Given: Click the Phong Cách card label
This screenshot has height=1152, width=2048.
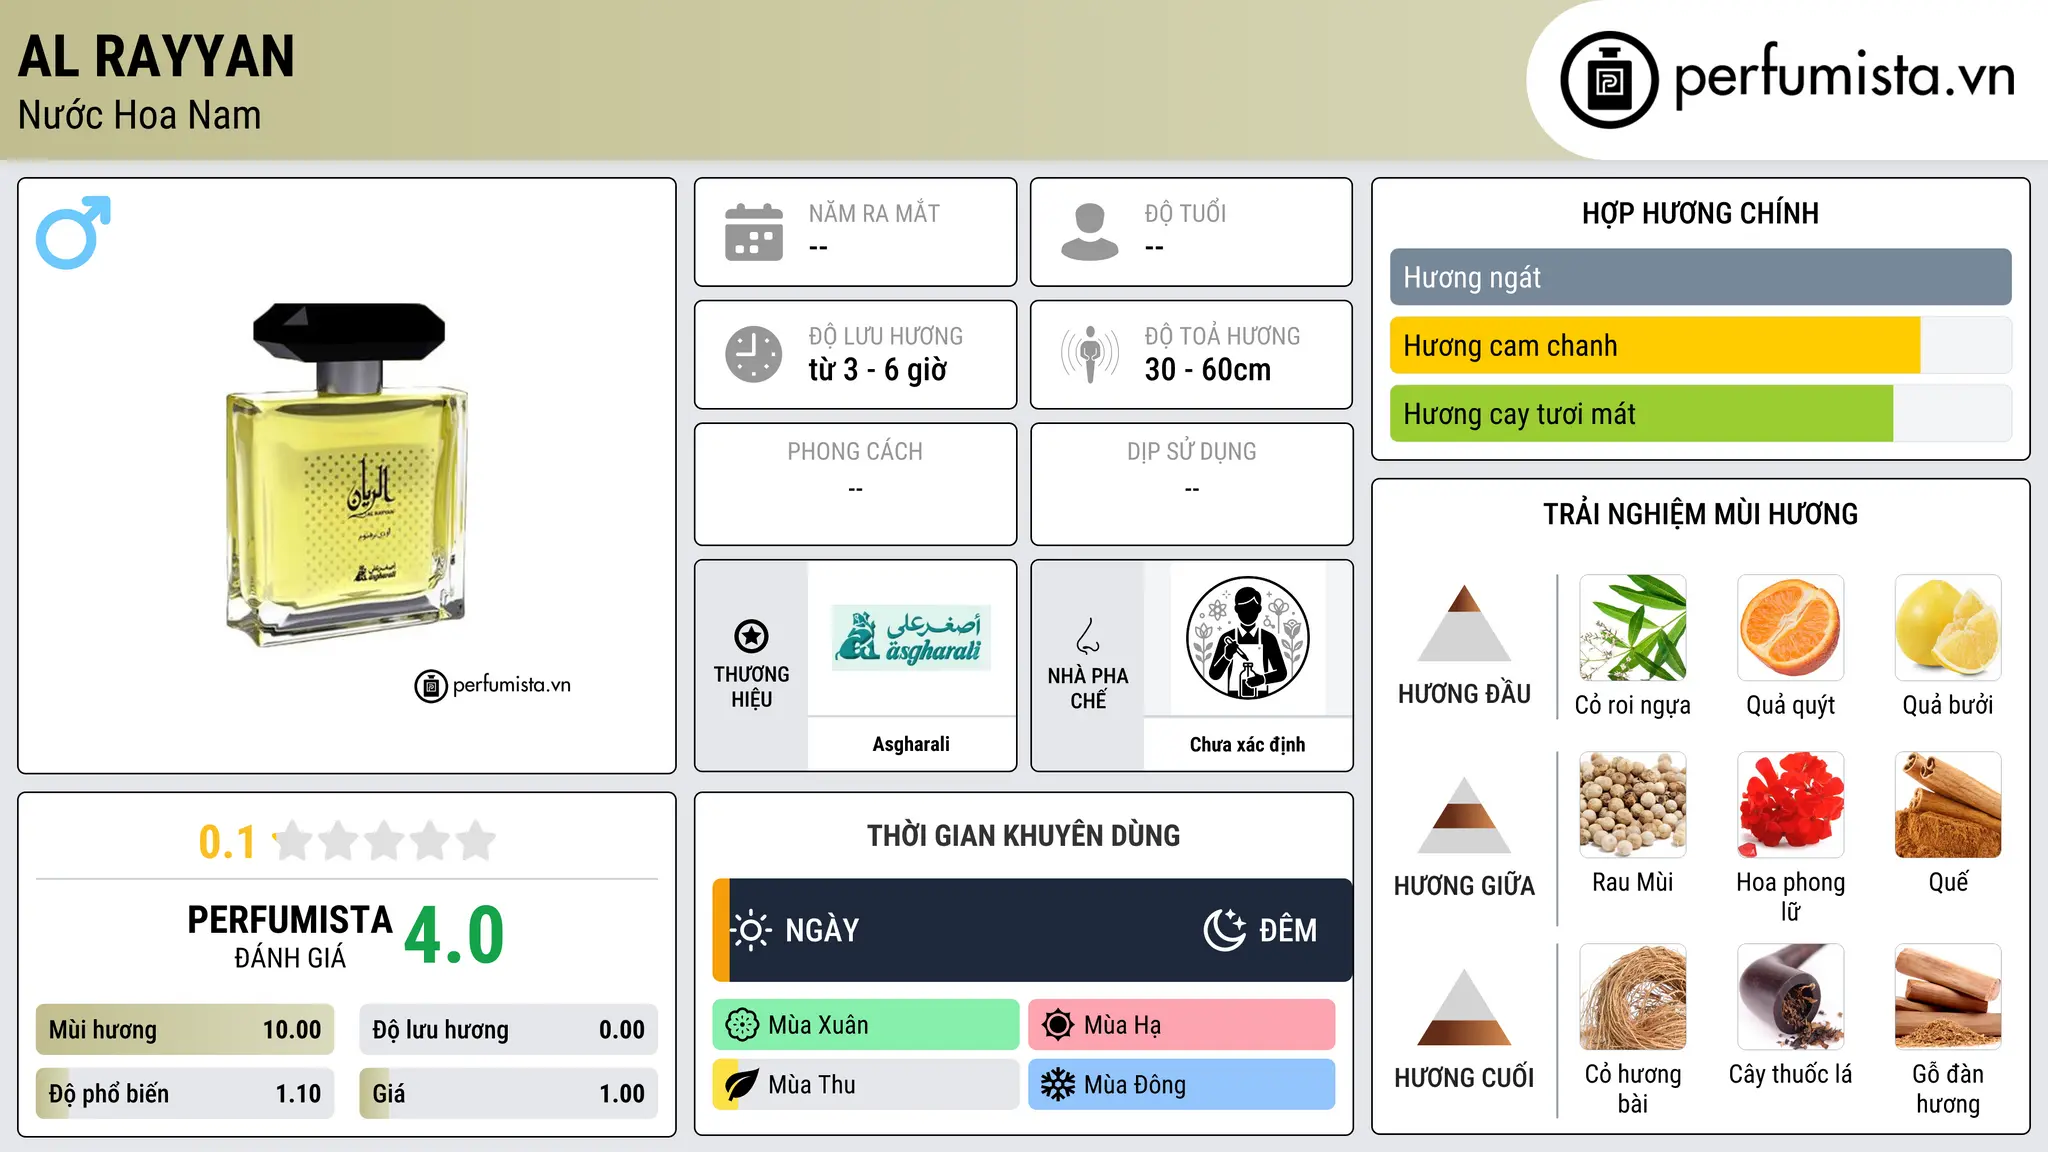Looking at the screenshot, I should (855, 451).
